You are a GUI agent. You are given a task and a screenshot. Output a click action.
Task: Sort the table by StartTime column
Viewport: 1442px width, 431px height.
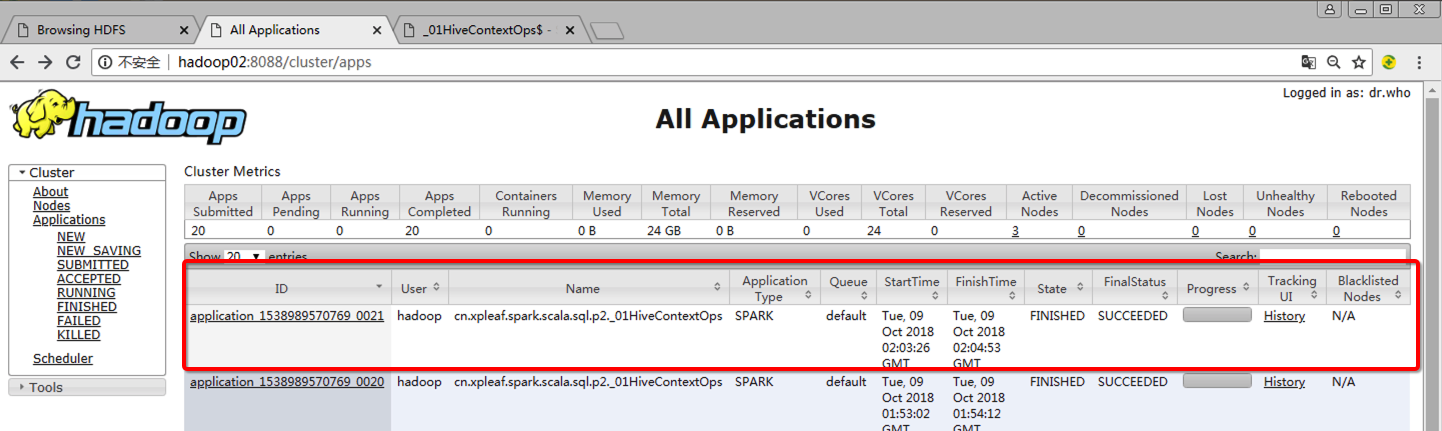(x=912, y=288)
